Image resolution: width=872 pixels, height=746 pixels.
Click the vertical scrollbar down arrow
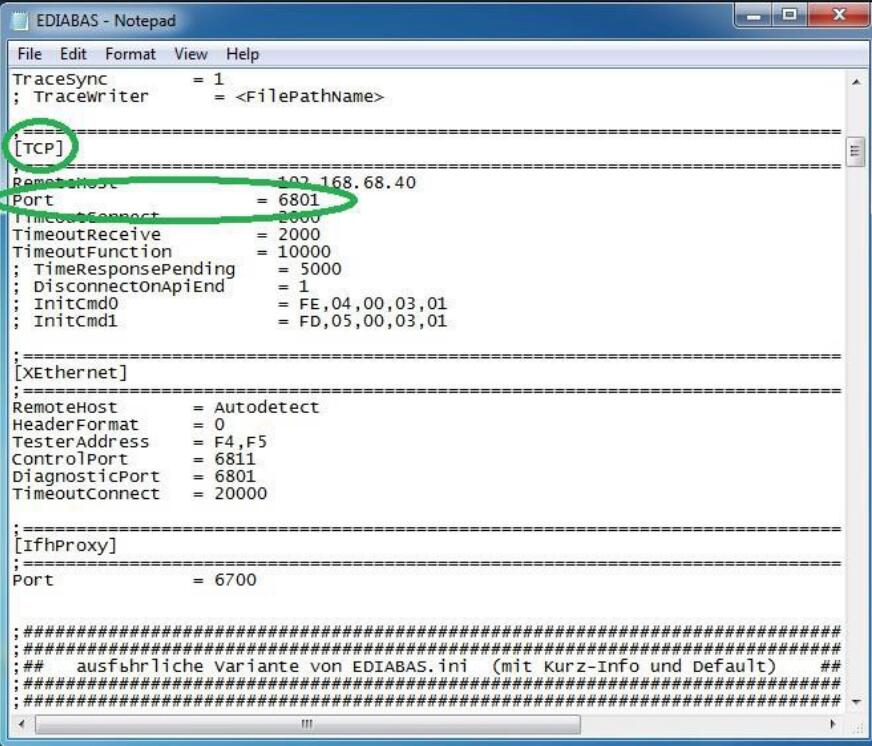(x=856, y=702)
